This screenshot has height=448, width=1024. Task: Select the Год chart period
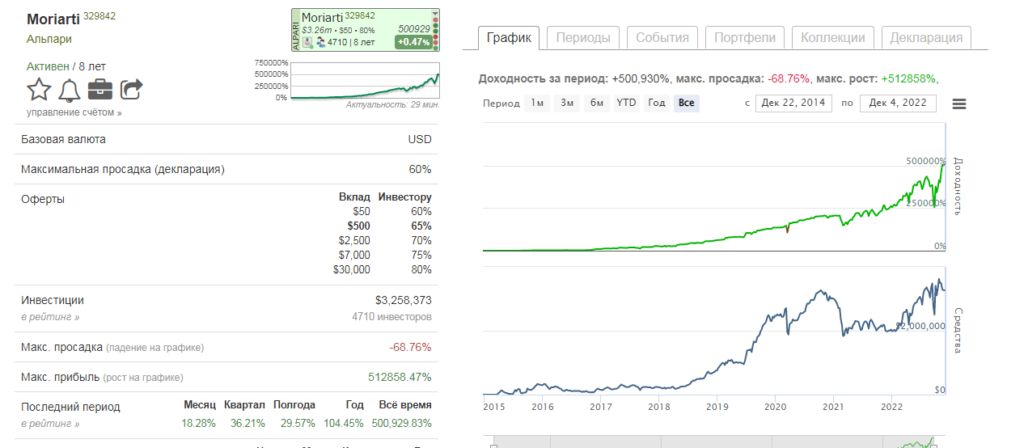pos(656,103)
